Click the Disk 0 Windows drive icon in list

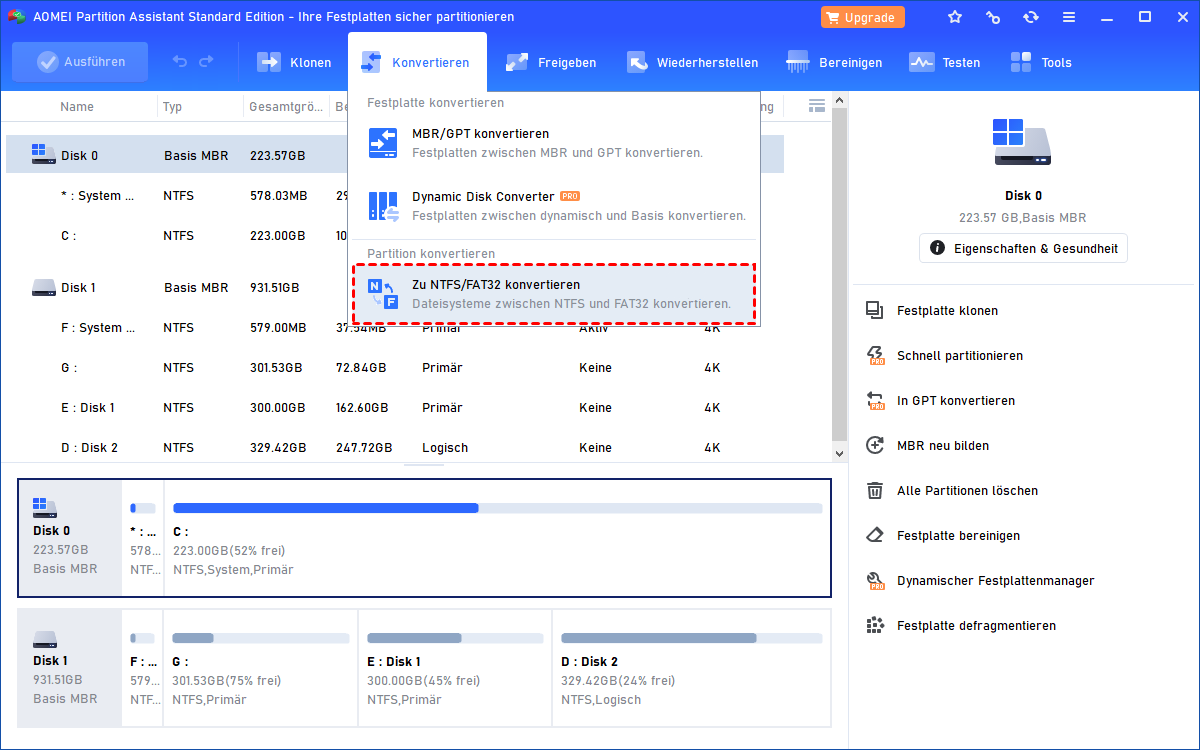coord(43,154)
